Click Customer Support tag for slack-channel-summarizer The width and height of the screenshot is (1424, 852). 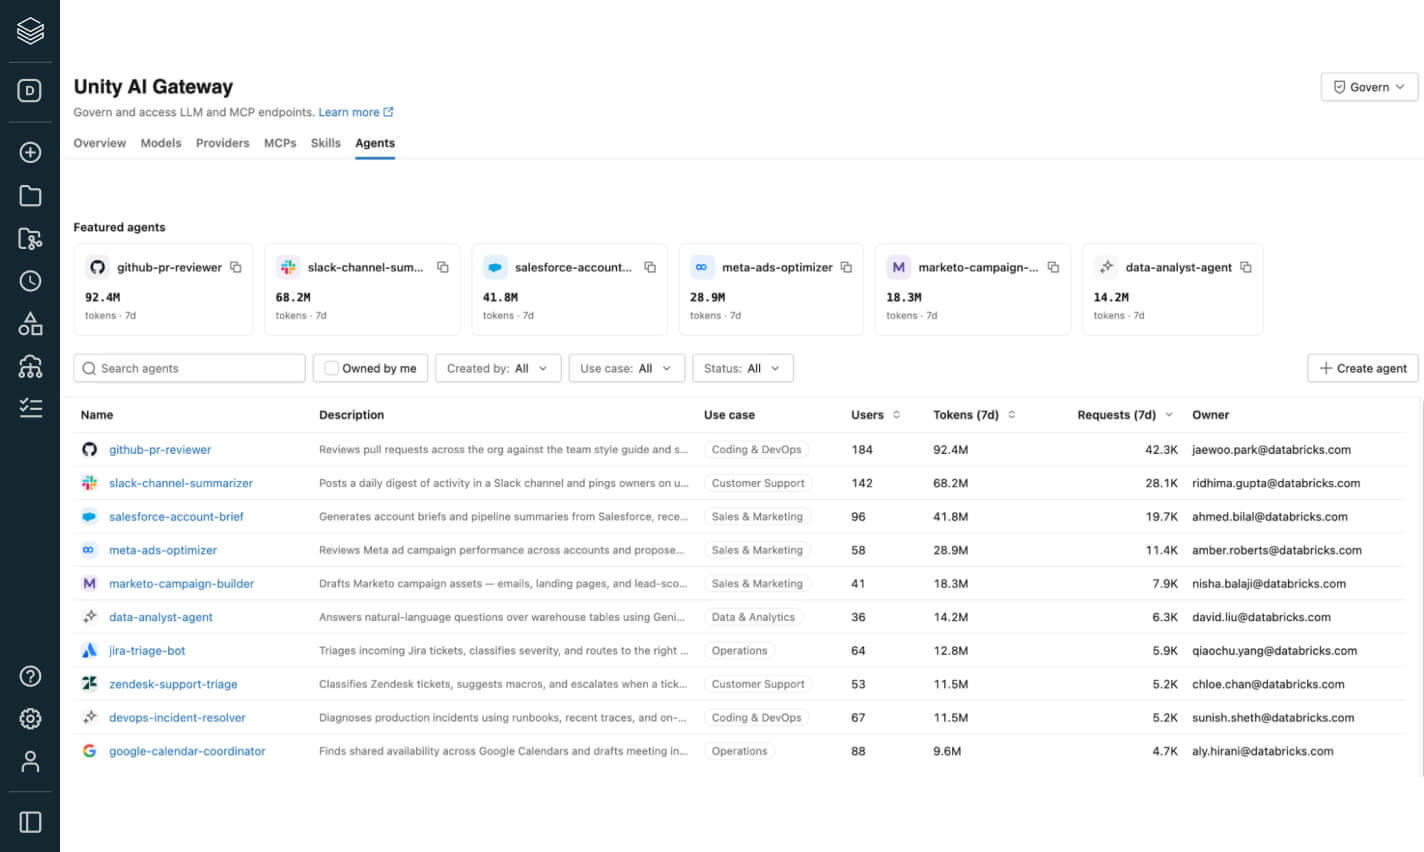(x=758, y=483)
